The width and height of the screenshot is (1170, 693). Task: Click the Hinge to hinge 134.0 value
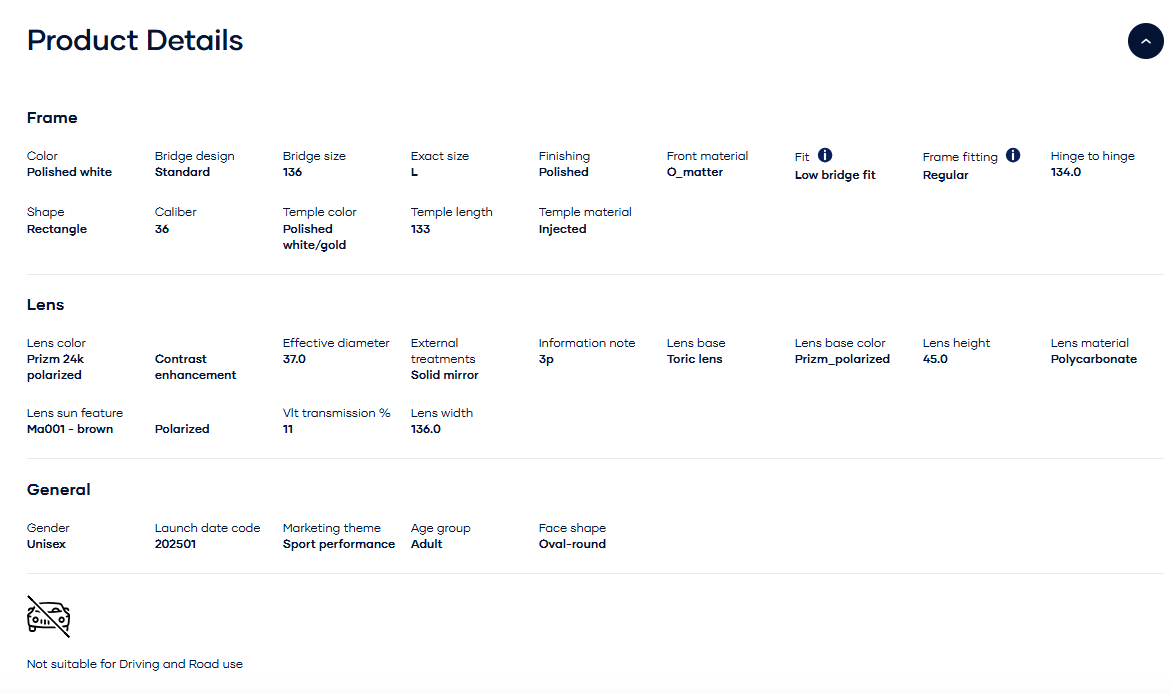click(x=1066, y=172)
